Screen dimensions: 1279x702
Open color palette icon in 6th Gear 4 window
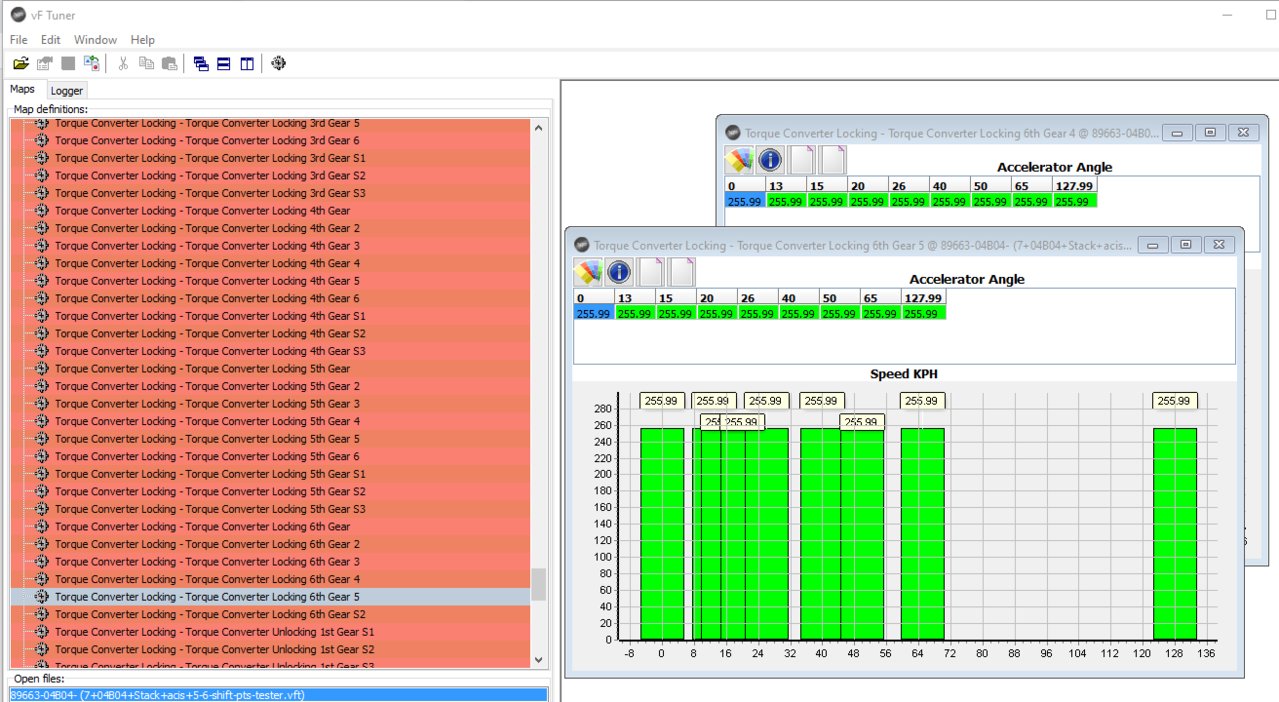pyautogui.click(x=739, y=160)
